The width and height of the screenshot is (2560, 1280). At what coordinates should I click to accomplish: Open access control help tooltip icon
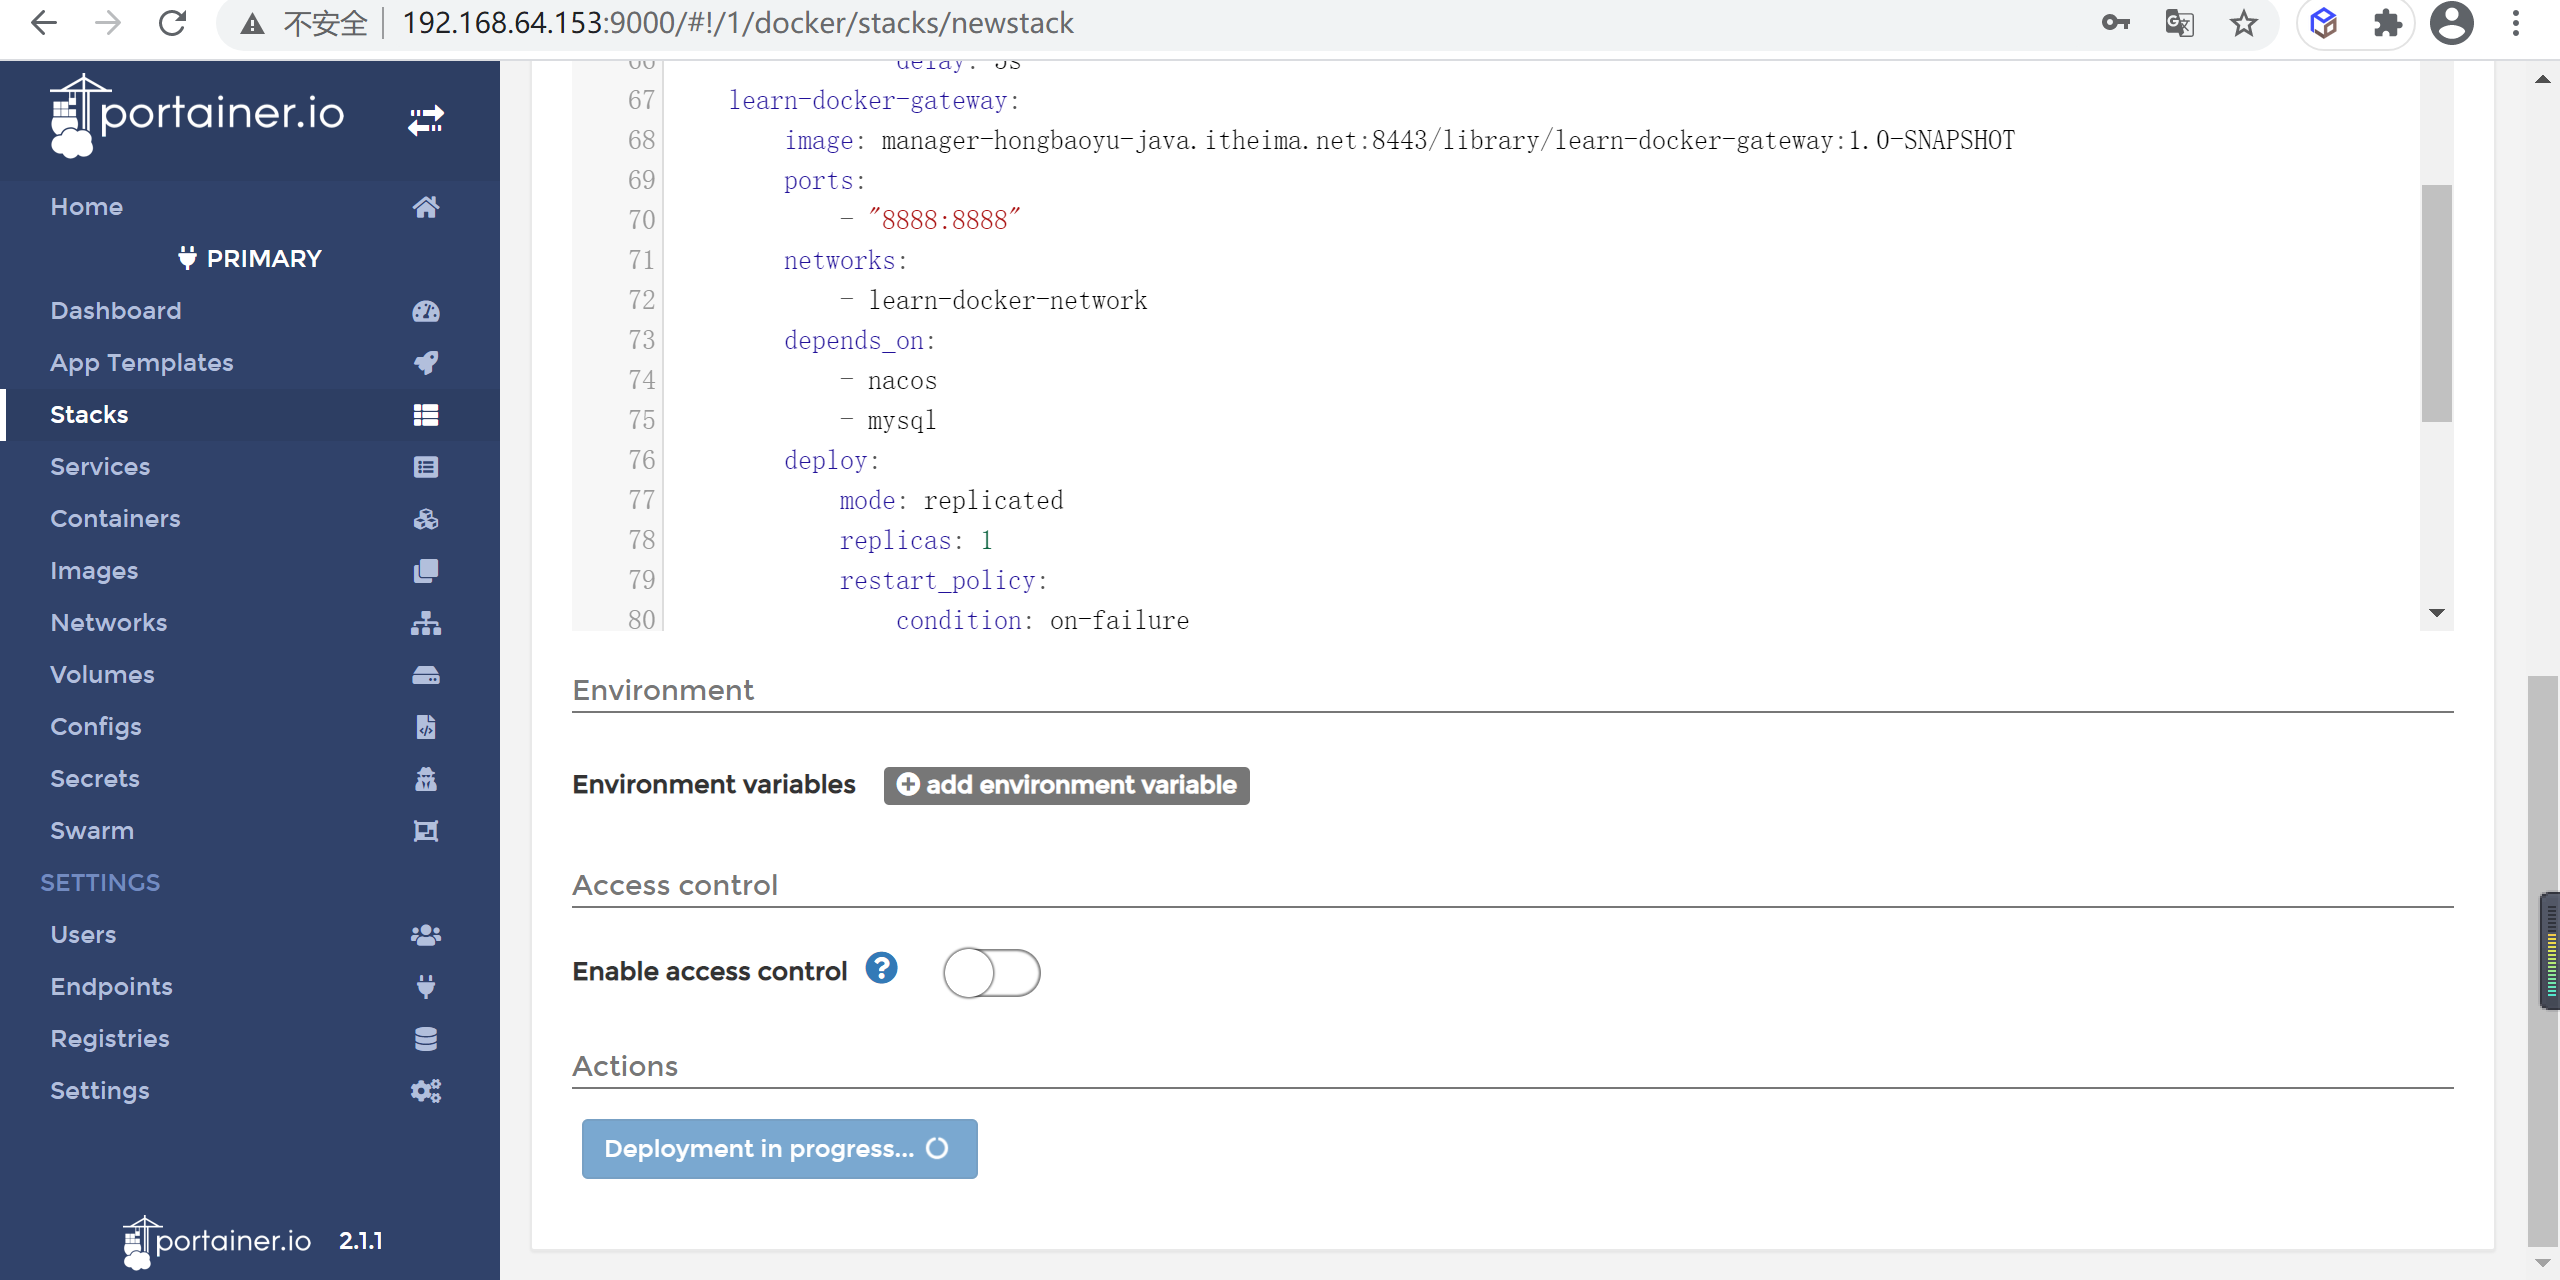click(x=881, y=968)
